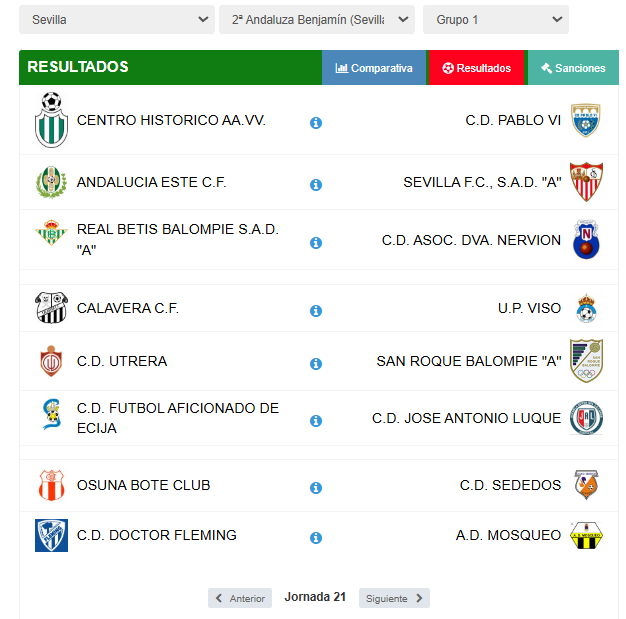The image size is (626, 619).
Task: Expand the 2ª Andaluza Benjamín competition dropdown
Action: coord(317,20)
